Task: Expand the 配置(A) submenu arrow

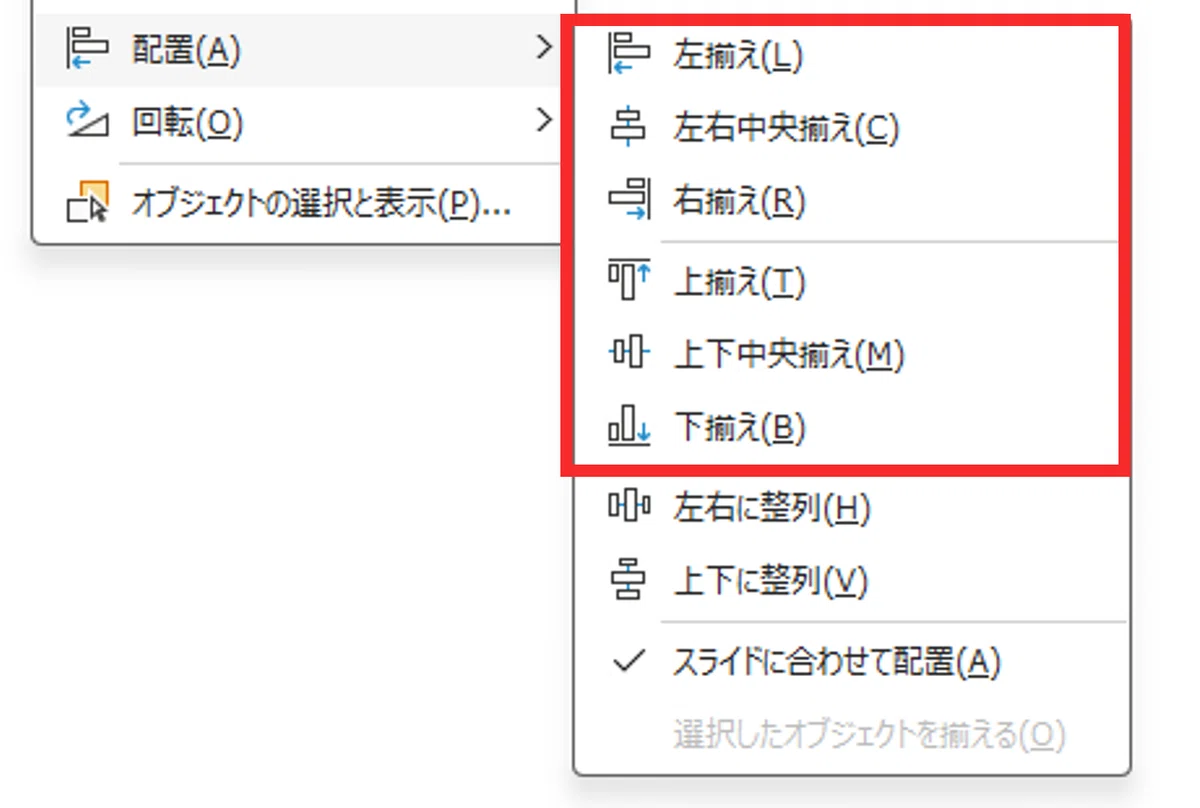Action: [x=543, y=47]
